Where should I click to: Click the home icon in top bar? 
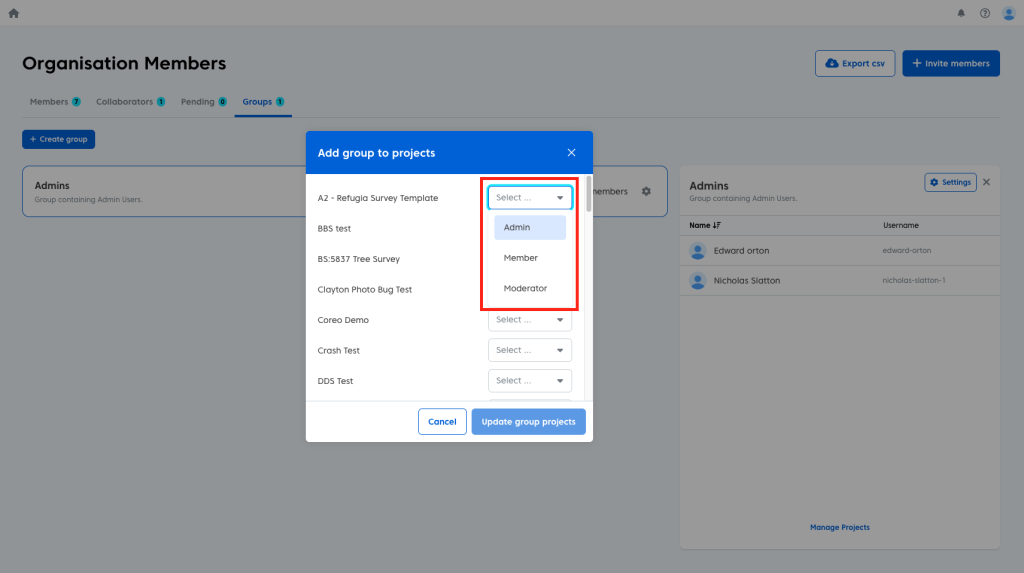click(13, 13)
